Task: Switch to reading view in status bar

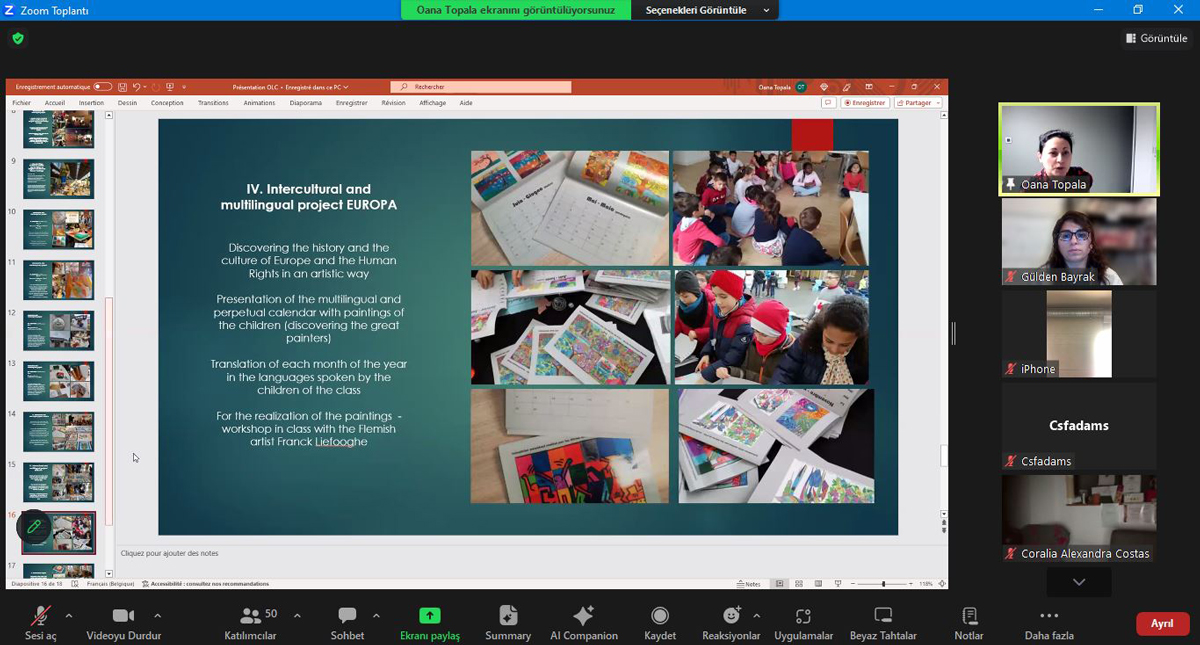Action: tap(818, 584)
